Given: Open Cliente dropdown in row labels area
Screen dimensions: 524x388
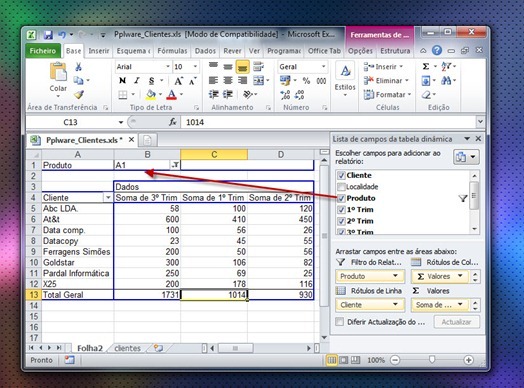Looking at the screenshot, I should [395, 304].
